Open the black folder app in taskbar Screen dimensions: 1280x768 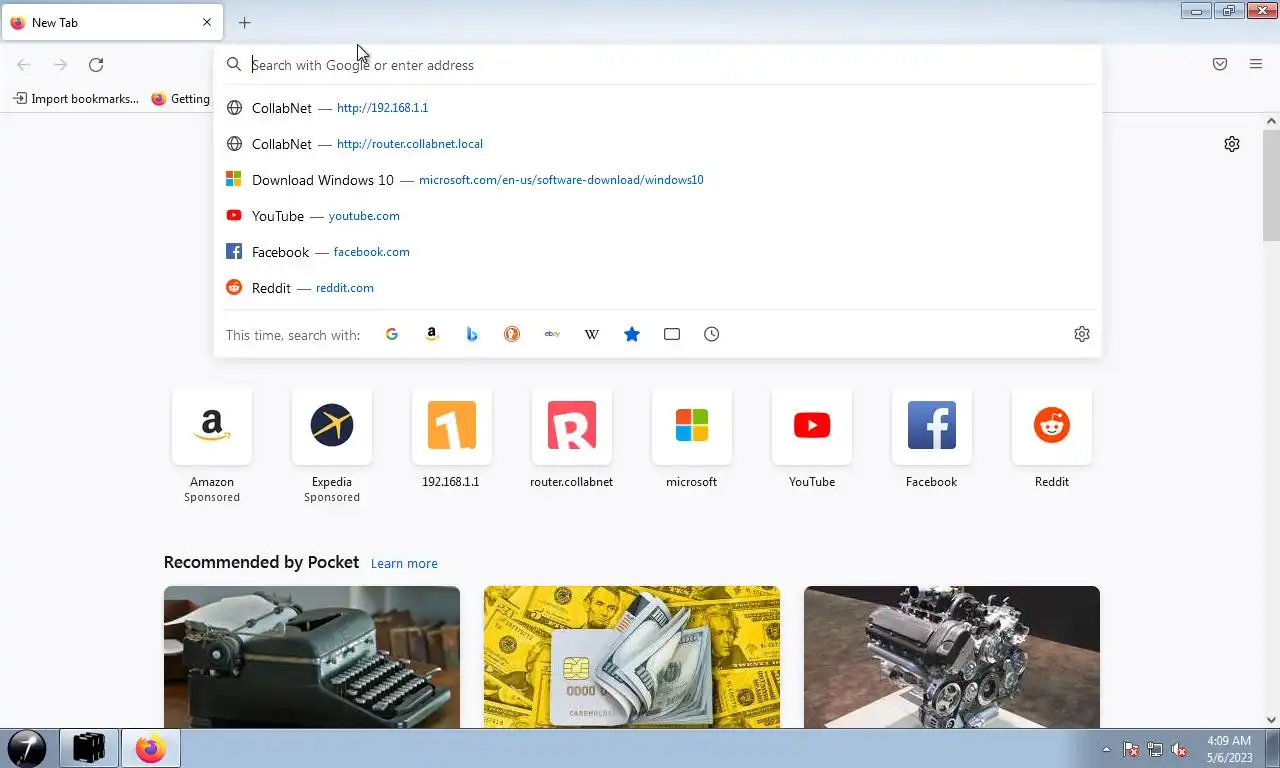click(89, 748)
